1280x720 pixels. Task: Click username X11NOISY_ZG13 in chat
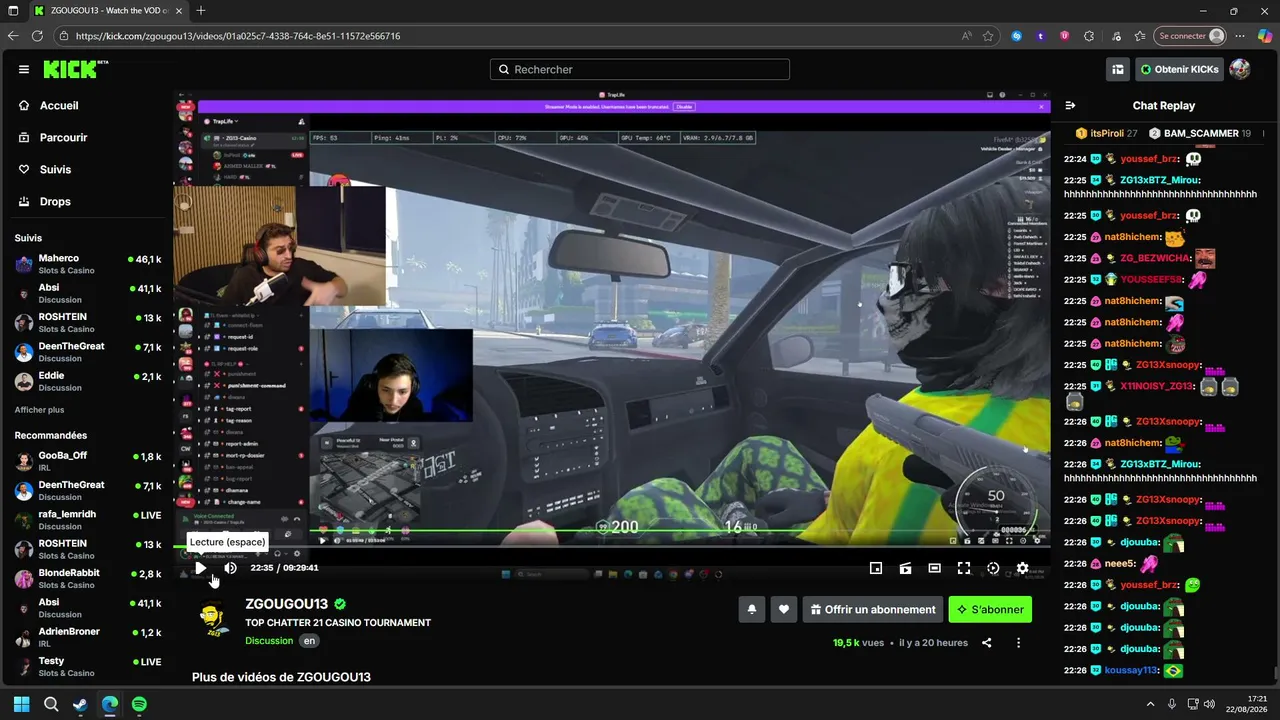[1158, 386]
